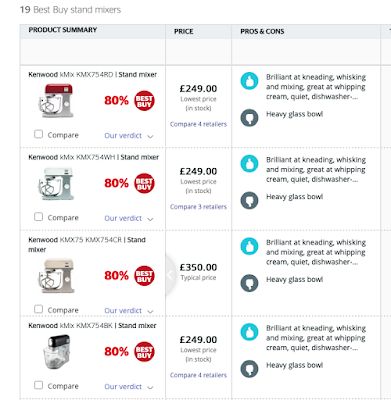The width and height of the screenshot is (391, 400).
Task: Click thumbs-up pros icon for KMX754CR
Action: pyautogui.click(x=249, y=246)
